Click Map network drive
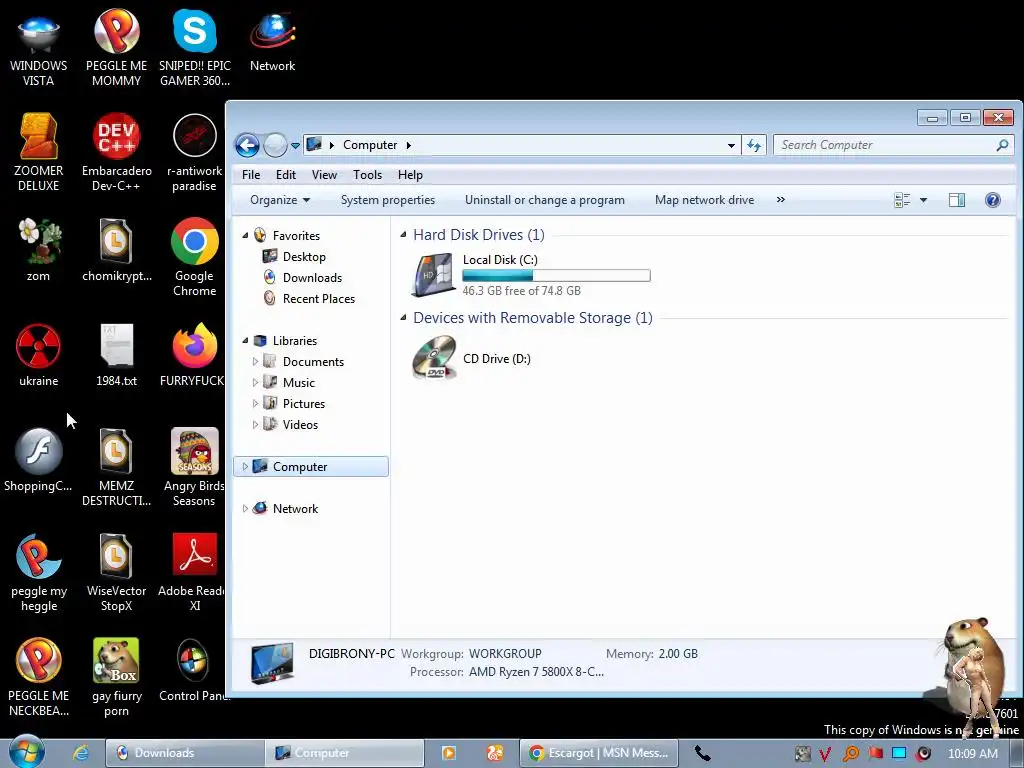Image resolution: width=1024 pixels, height=768 pixels. tap(704, 200)
